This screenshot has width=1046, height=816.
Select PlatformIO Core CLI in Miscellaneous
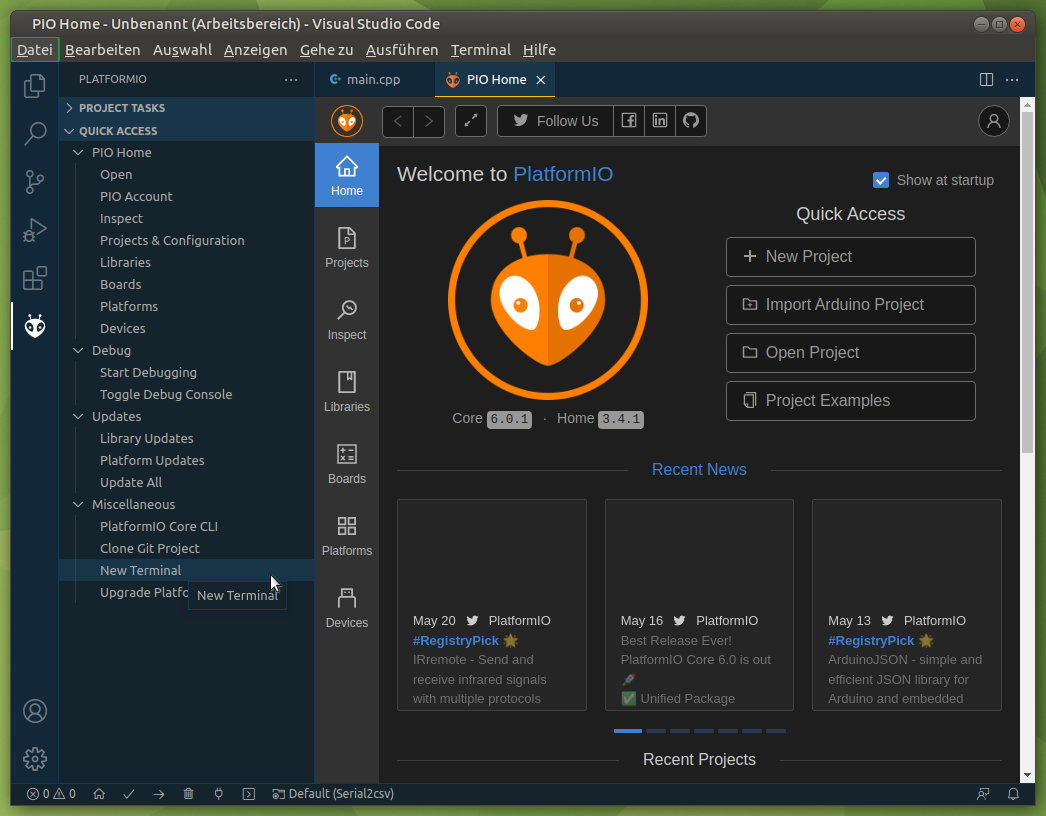pyautogui.click(x=159, y=526)
